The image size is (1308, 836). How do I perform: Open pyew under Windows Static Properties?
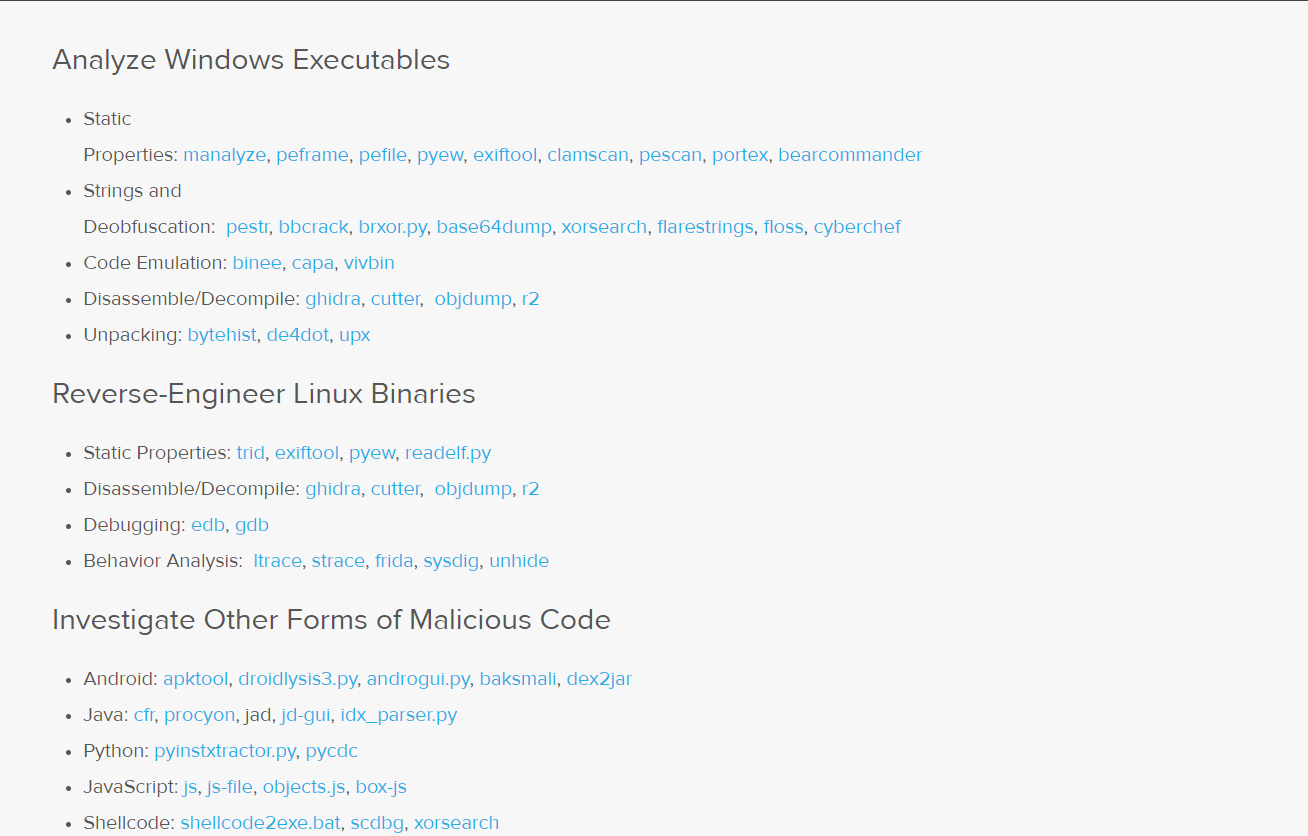click(x=440, y=155)
